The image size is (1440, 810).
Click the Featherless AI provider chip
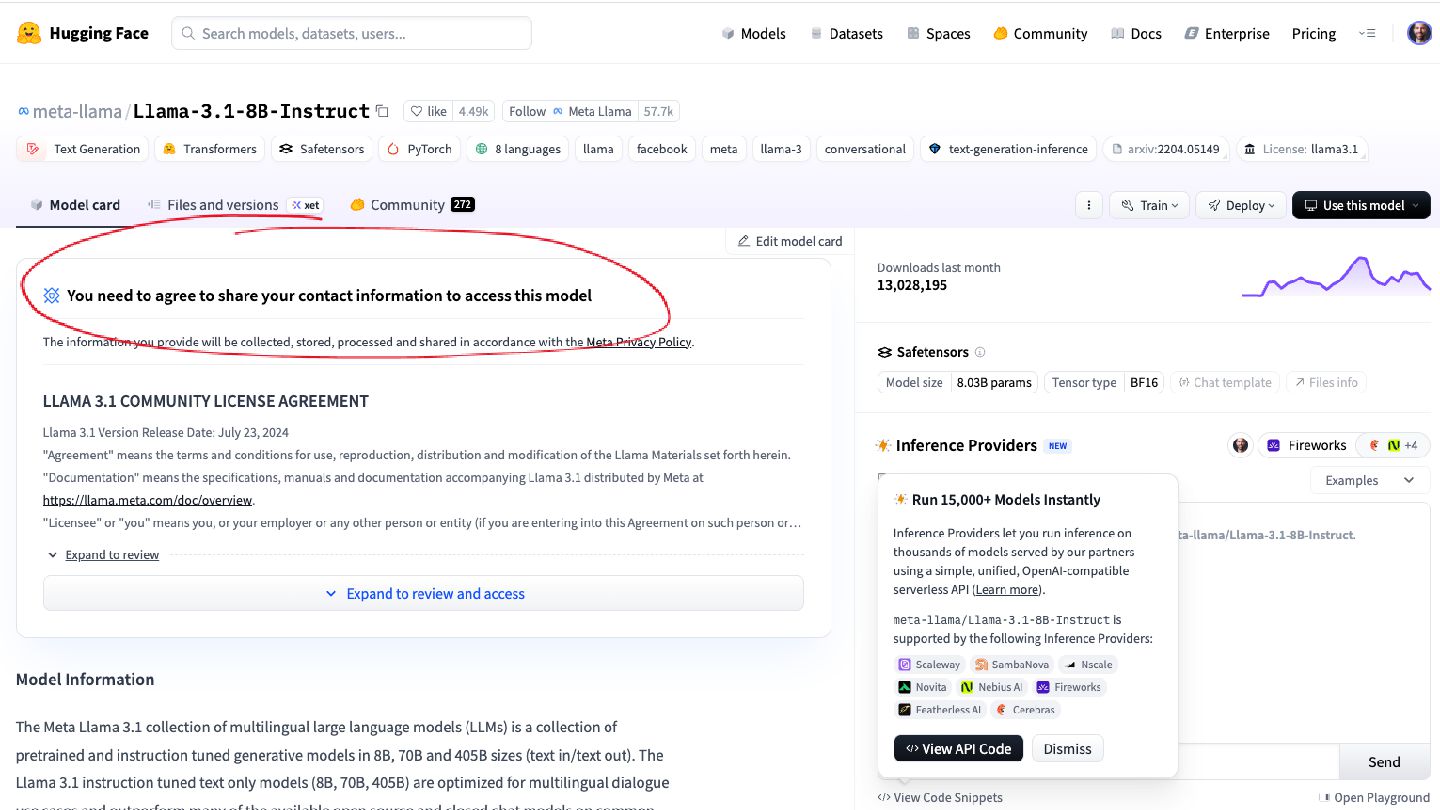[940, 709]
